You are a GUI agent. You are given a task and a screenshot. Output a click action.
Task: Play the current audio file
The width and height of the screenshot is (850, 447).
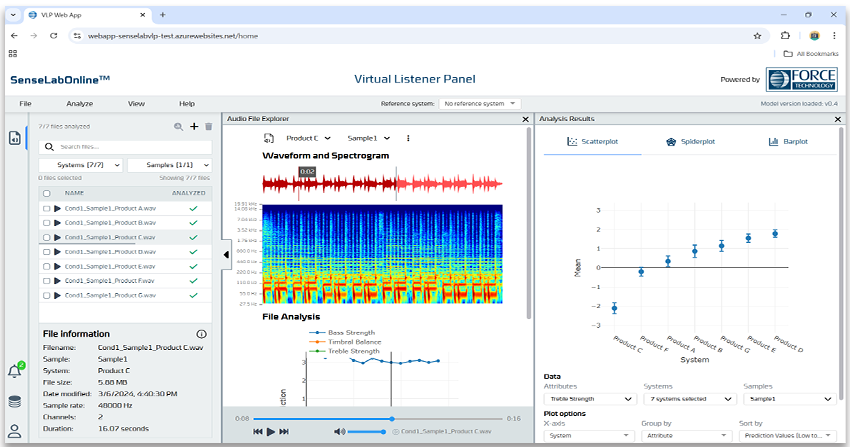pyautogui.click(x=271, y=432)
